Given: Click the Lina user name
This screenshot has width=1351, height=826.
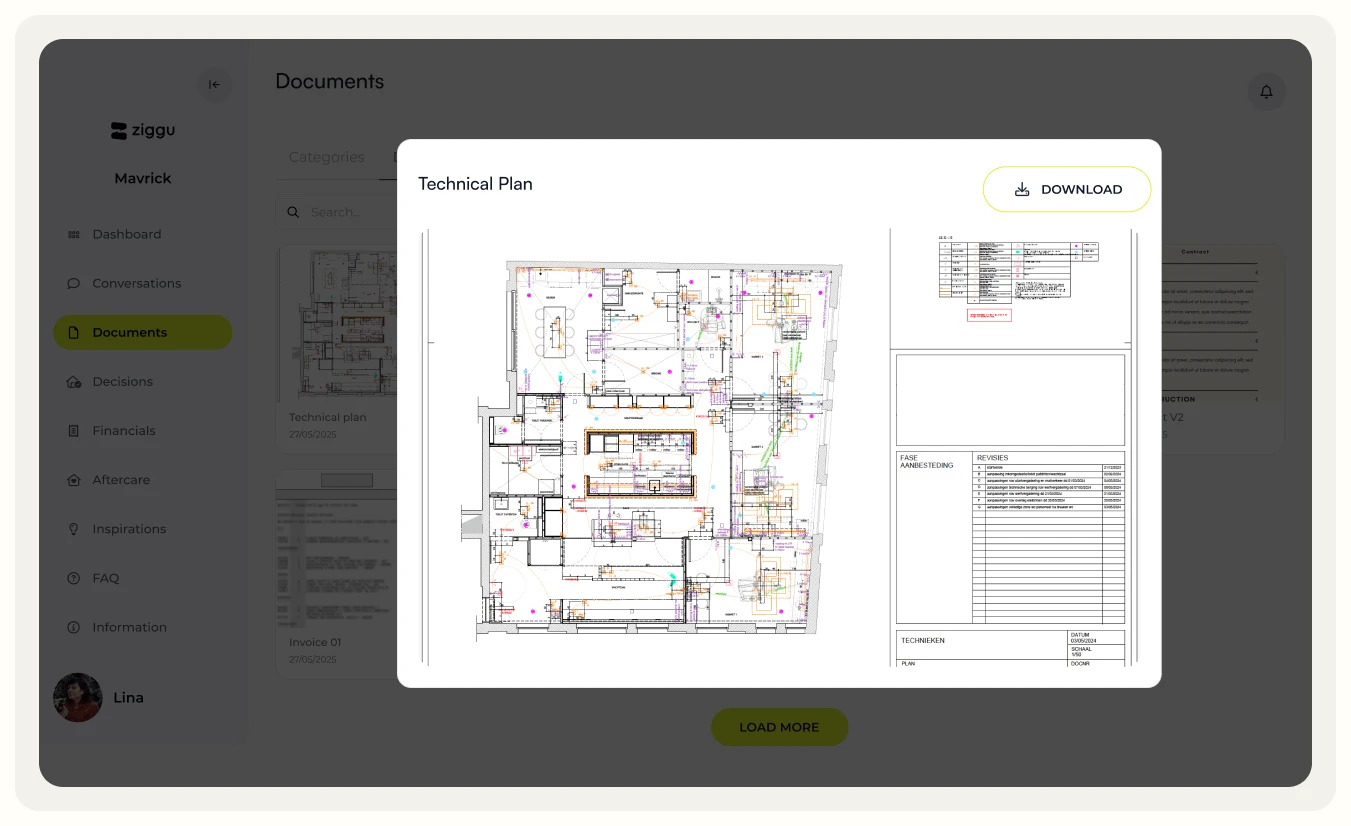Looking at the screenshot, I should click(128, 697).
